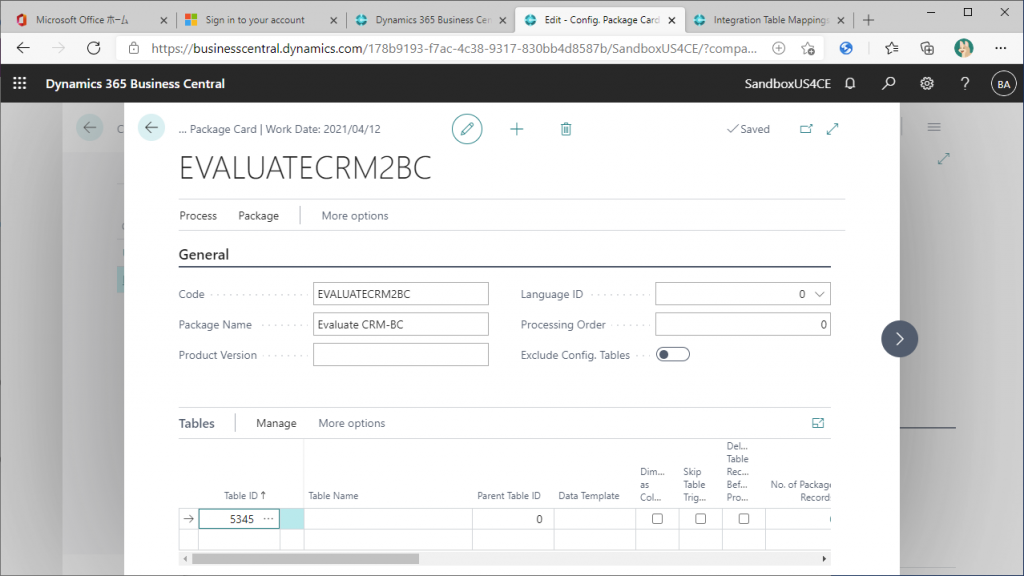Screen dimensions: 1024x576
Task: Collapse the General section heading
Action: (204, 255)
